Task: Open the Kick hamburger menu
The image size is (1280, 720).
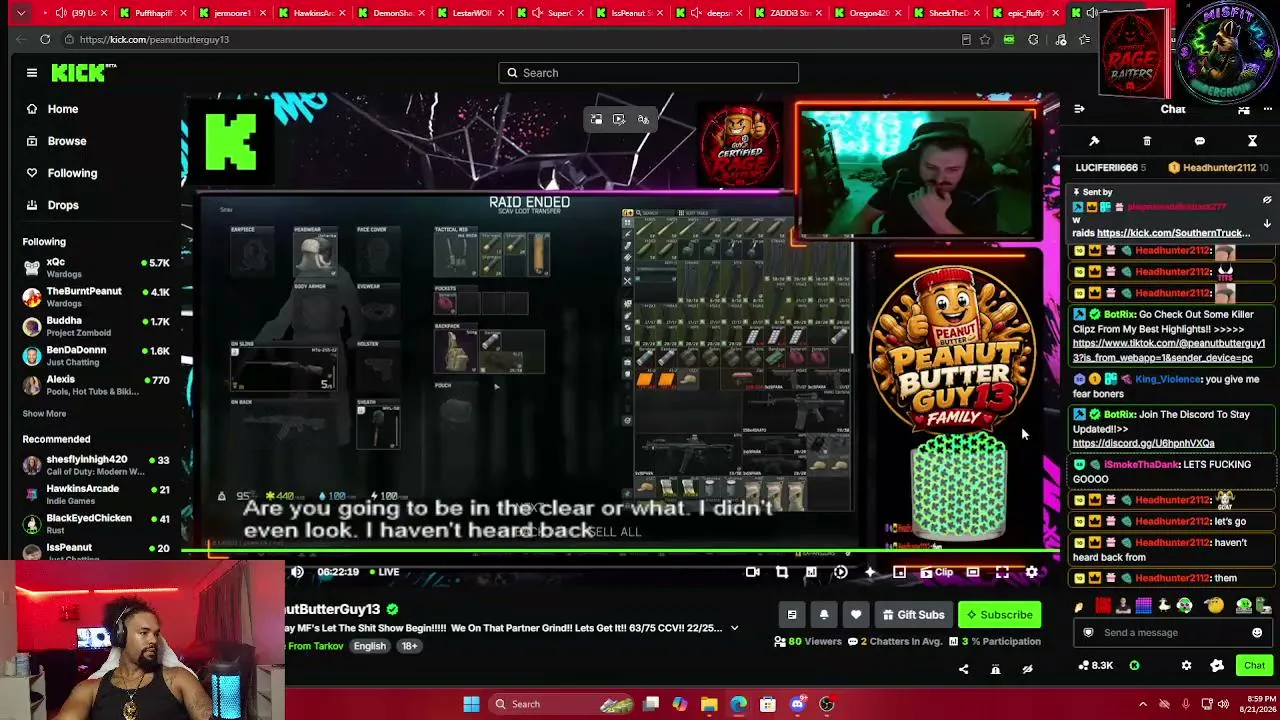Action: coord(32,73)
